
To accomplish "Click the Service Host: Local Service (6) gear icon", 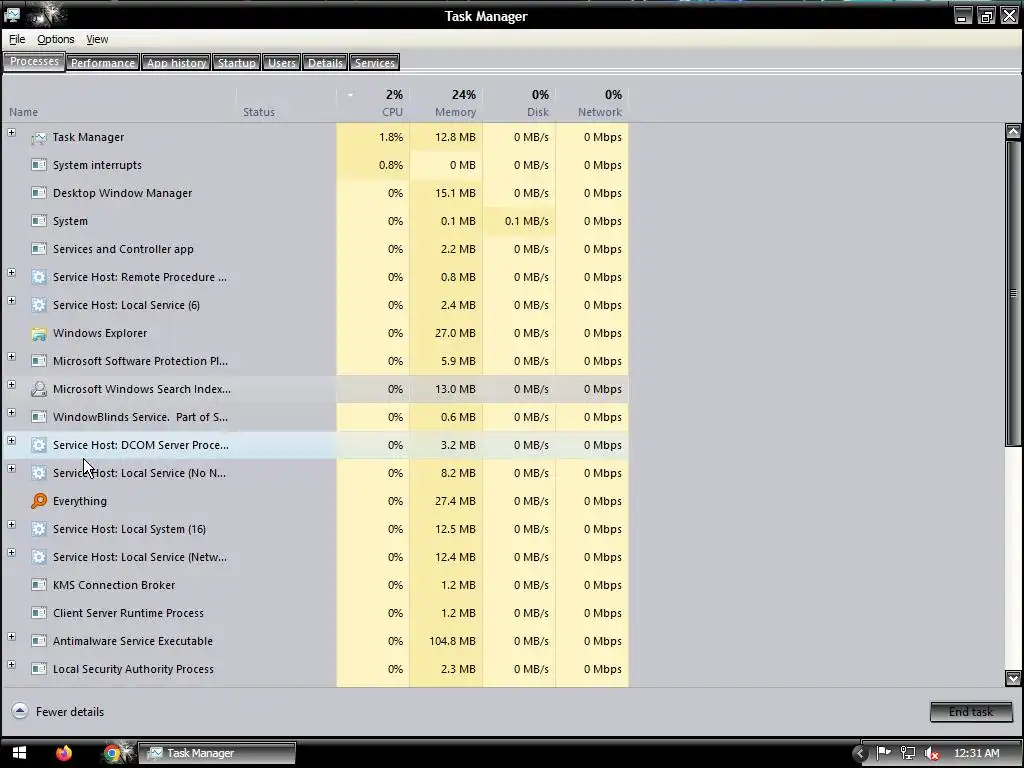I will (x=39, y=306).
